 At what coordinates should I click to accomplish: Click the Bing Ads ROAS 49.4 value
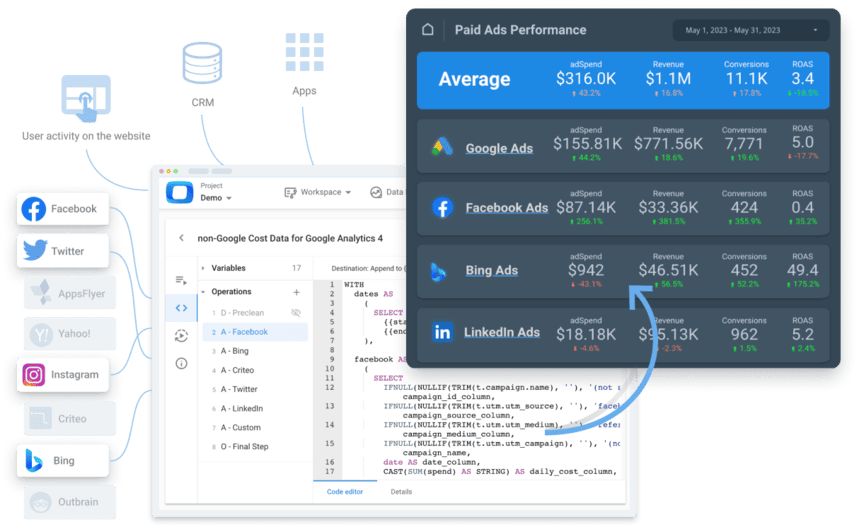pos(803,270)
